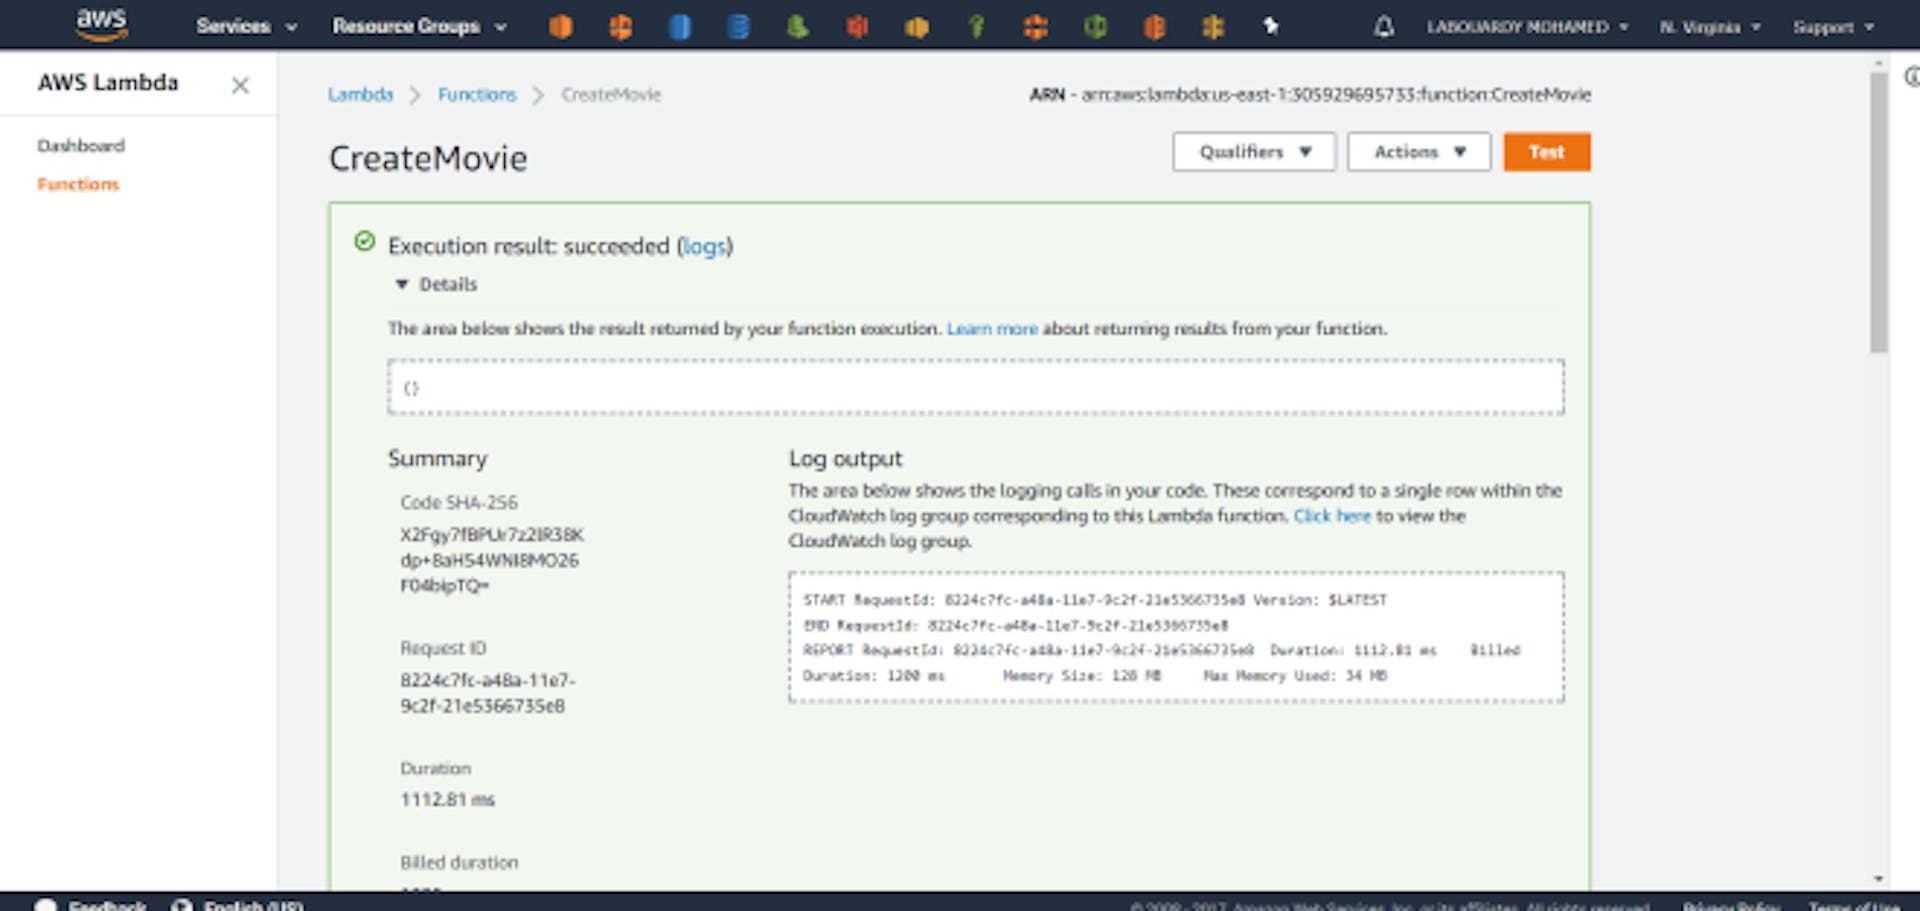Click the CreateMovie breadcrumb text
1920x911 pixels.
coord(611,95)
